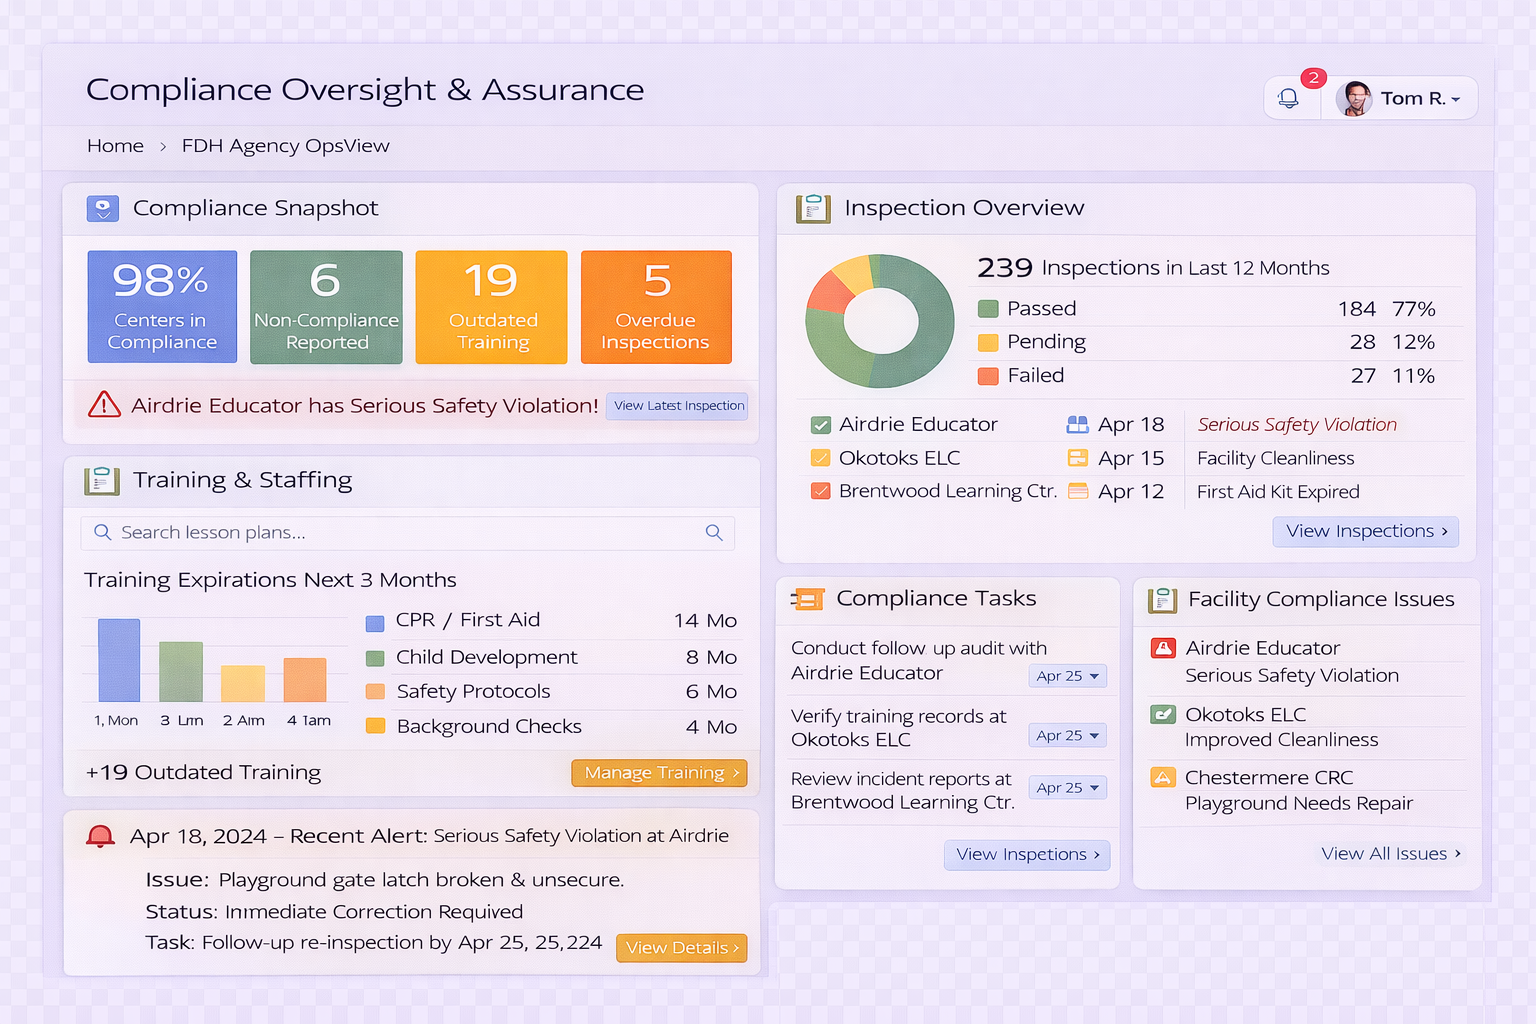The height and width of the screenshot is (1024, 1536).
Task: Click the red warning triangle alert icon
Action: point(104,405)
